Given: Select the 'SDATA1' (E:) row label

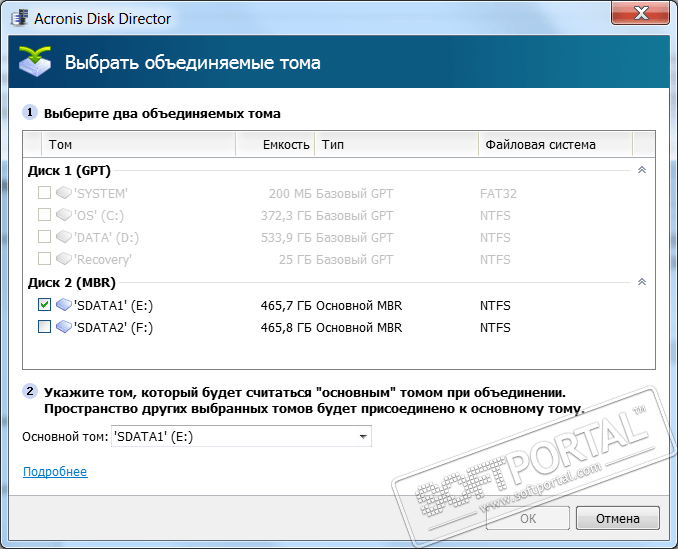Looking at the screenshot, I should [113, 306].
